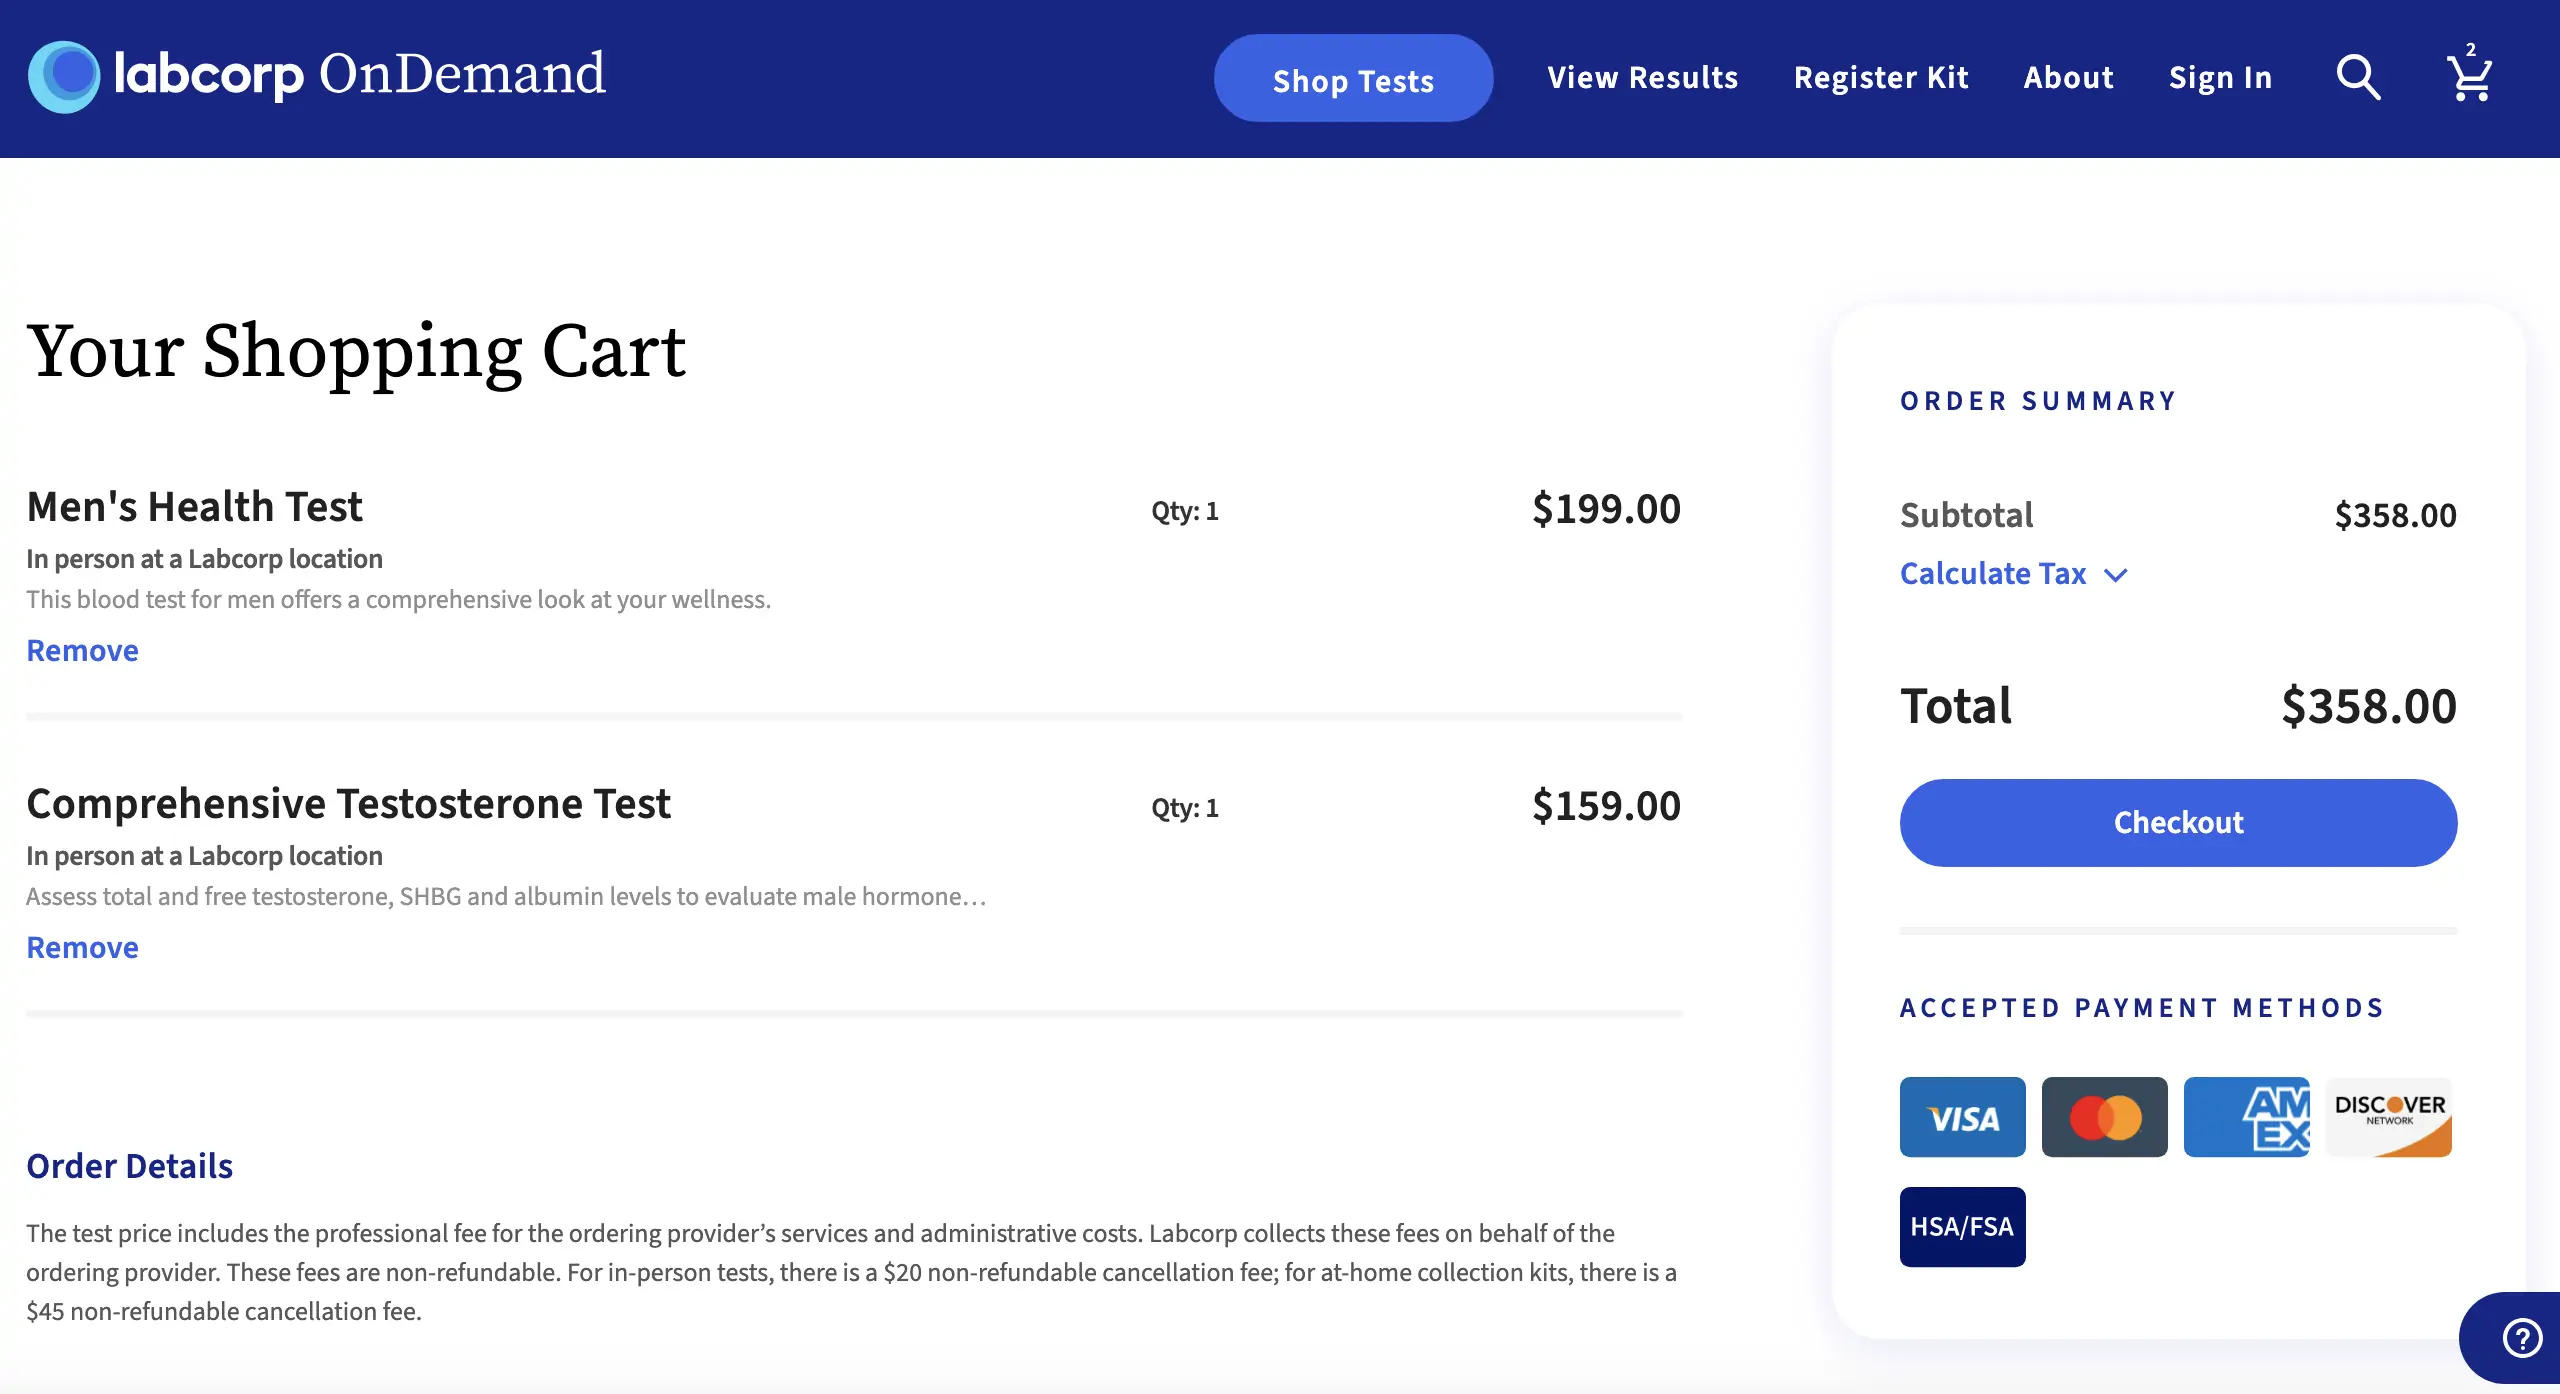2560x1394 pixels.
Task: Click the American Express card icon
Action: coord(2246,1117)
